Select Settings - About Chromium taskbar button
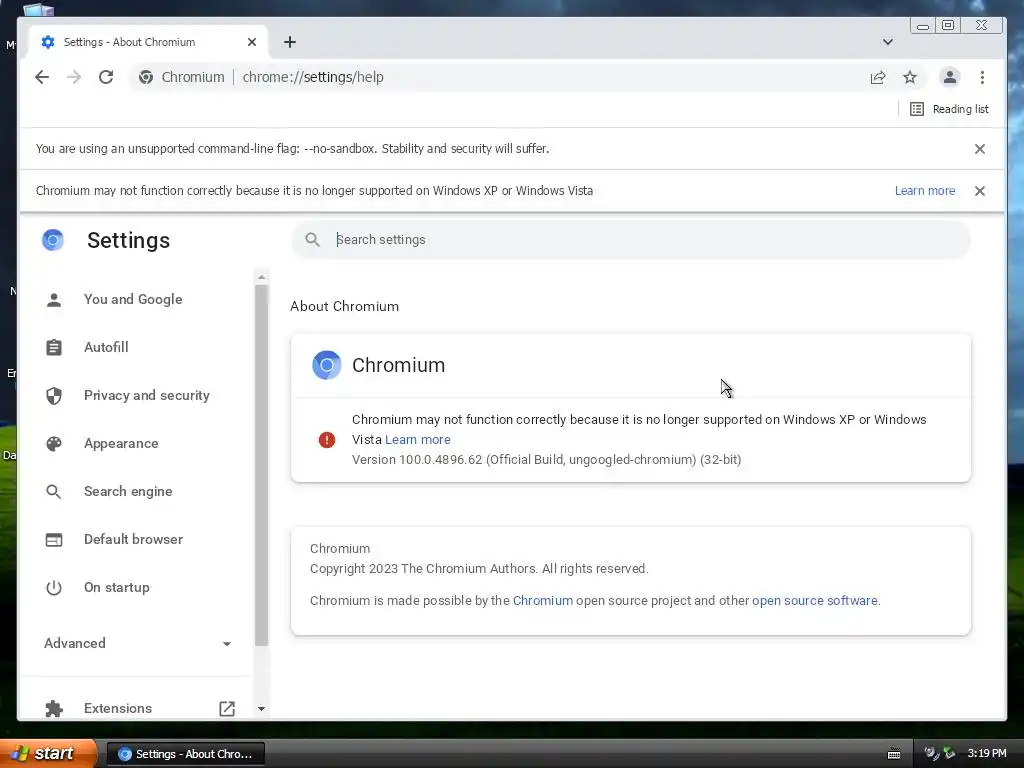 185,754
